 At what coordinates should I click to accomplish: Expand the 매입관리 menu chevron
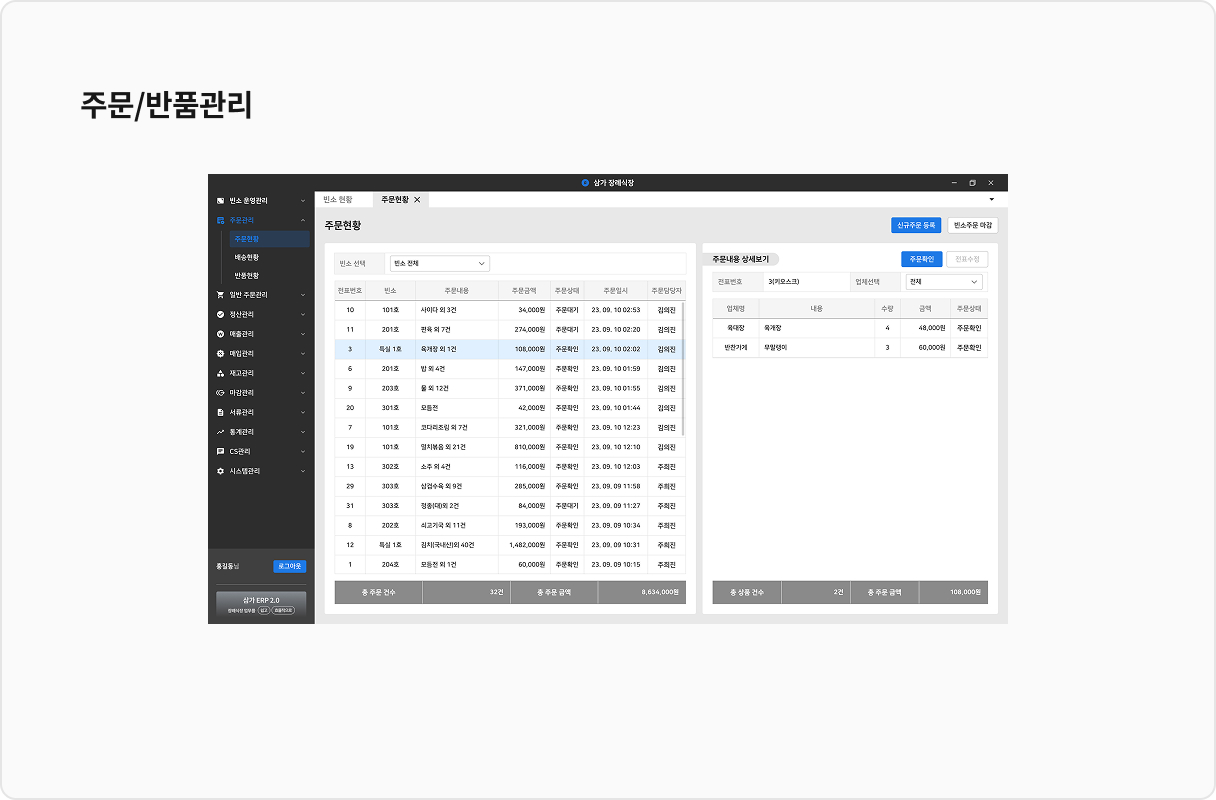coord(303,354)
